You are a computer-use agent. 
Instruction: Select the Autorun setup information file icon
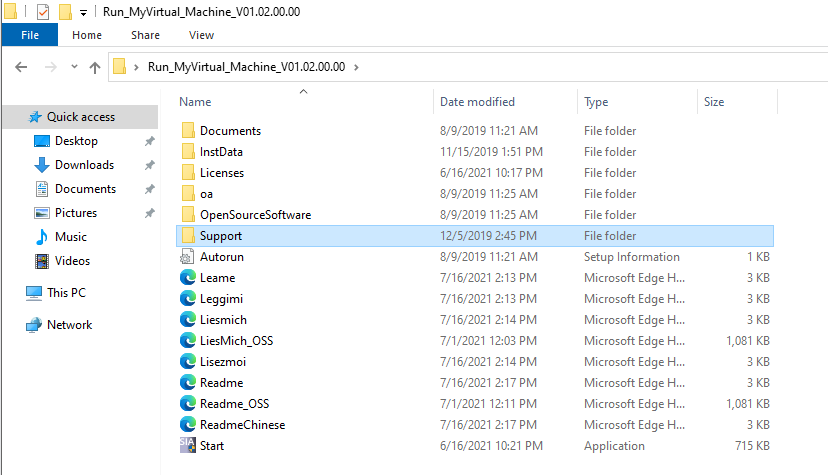(x=187, y=257)
